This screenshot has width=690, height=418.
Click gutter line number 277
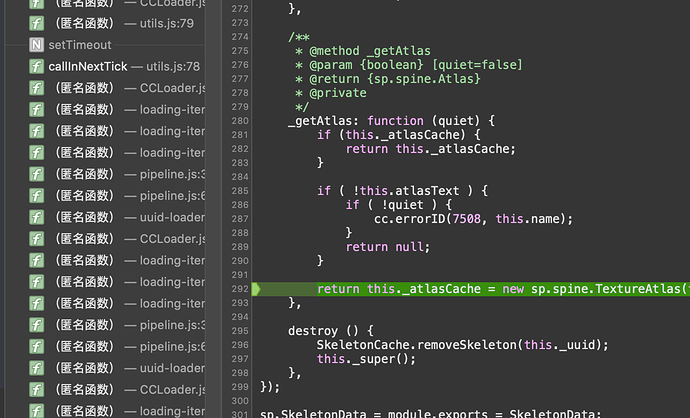pyautogui.click(x=240, y=79)
